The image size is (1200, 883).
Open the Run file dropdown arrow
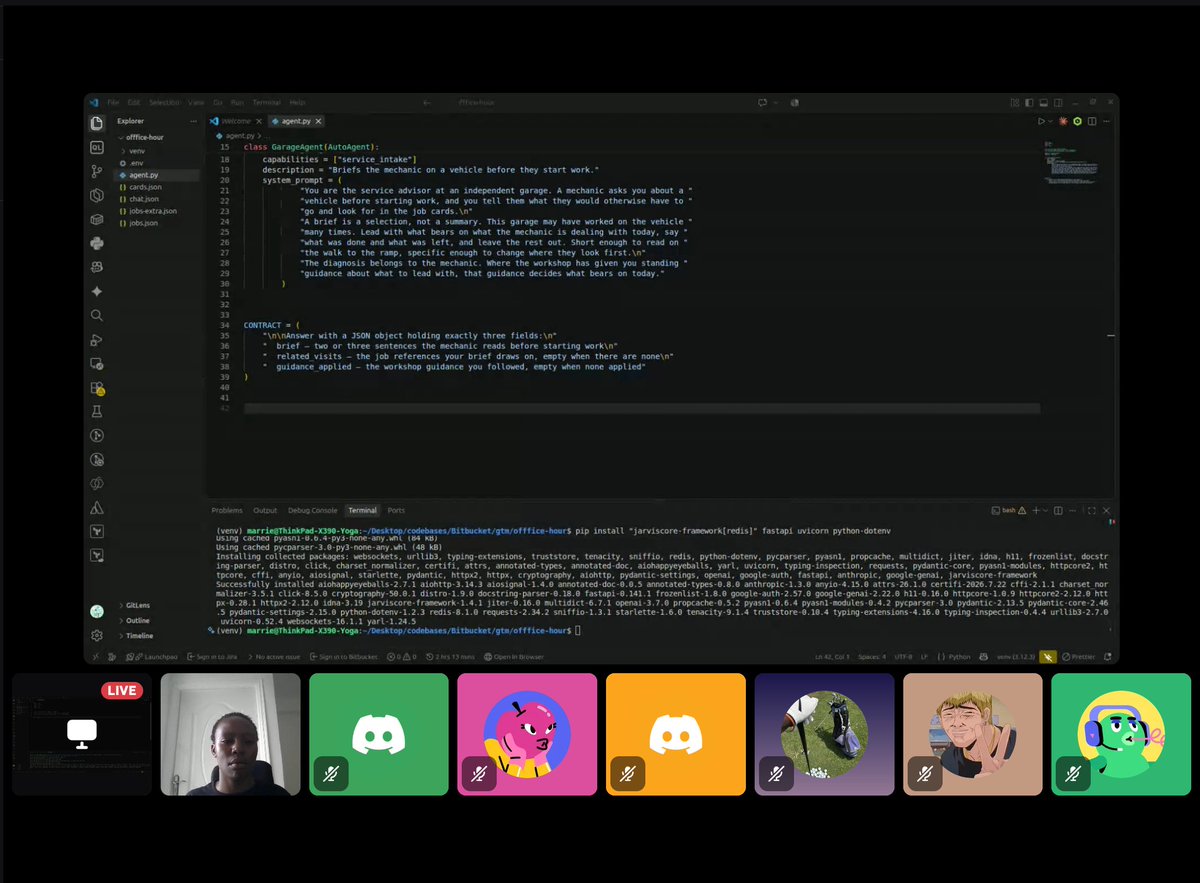(1050, 121)
